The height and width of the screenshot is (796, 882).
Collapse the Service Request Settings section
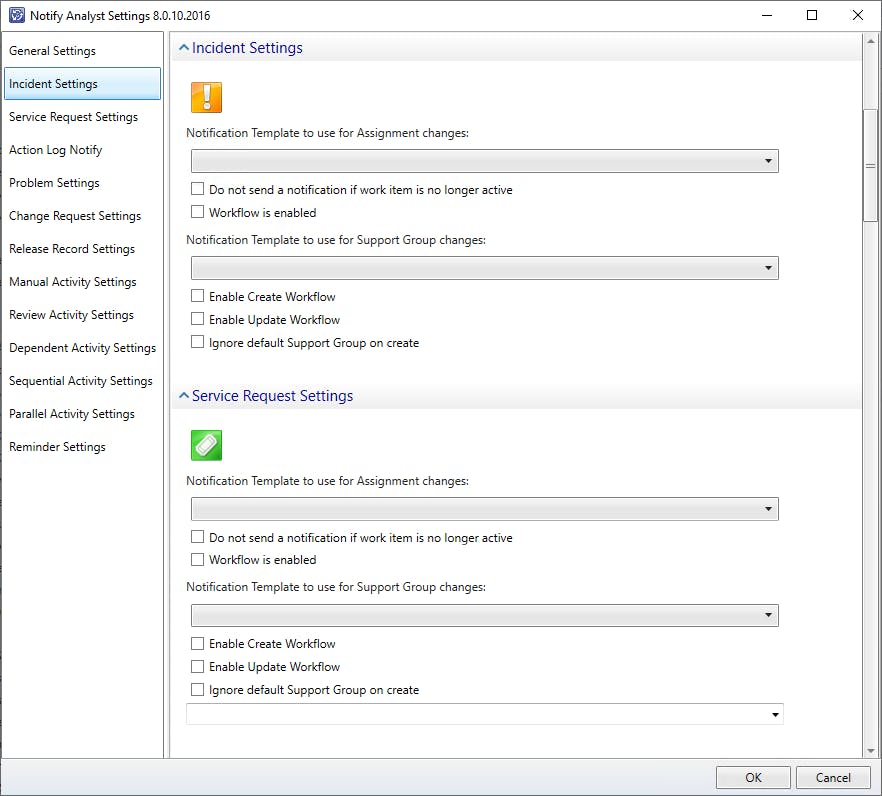point(183,396)
